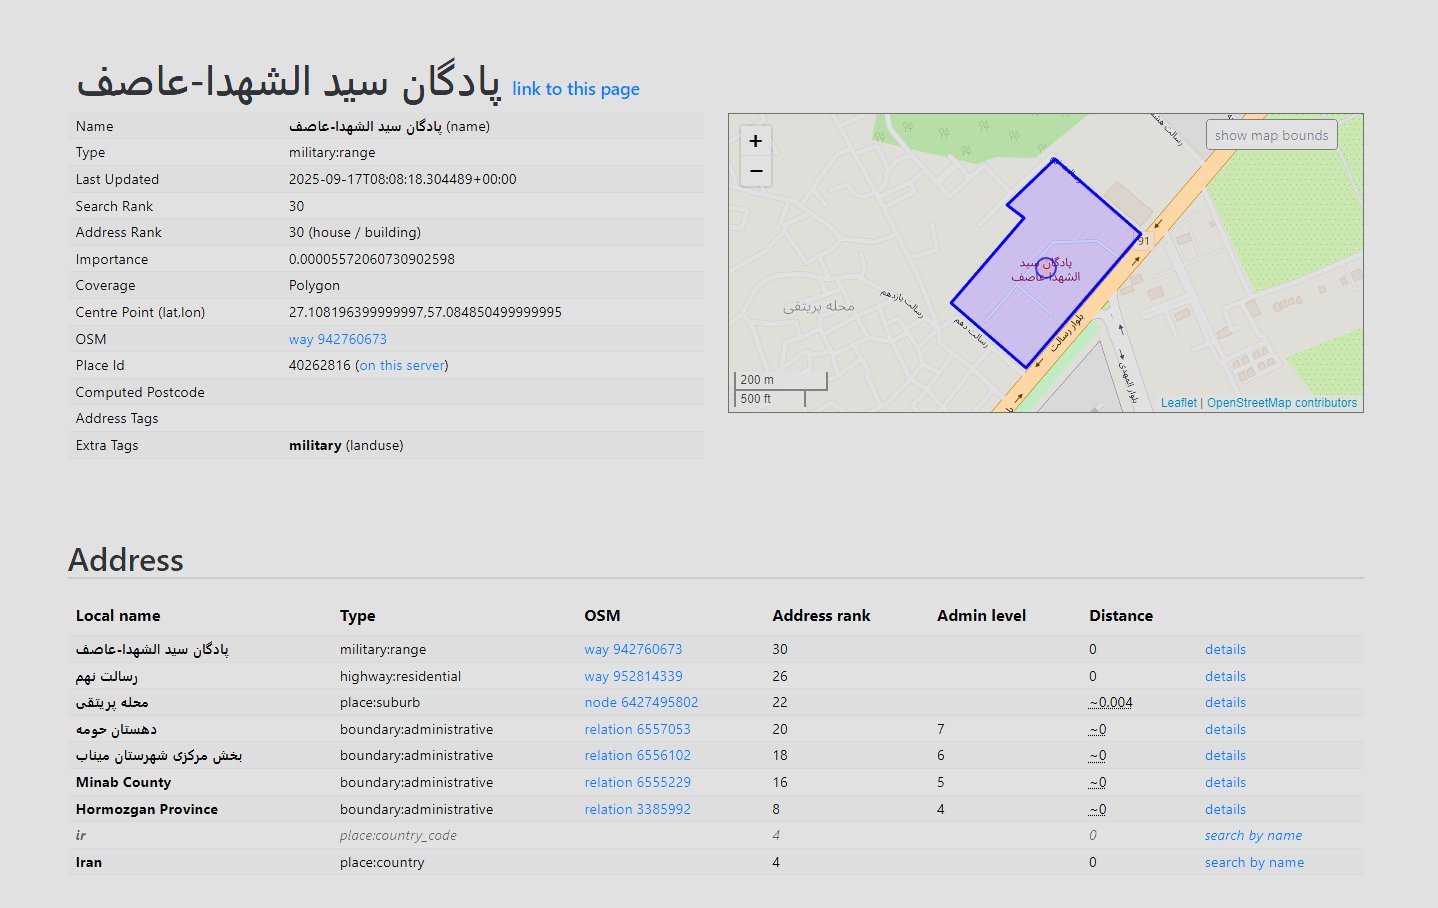The height and width of the screenshot is (908, 1438).
Task: Open way 952814339 link
Action: 634,676
